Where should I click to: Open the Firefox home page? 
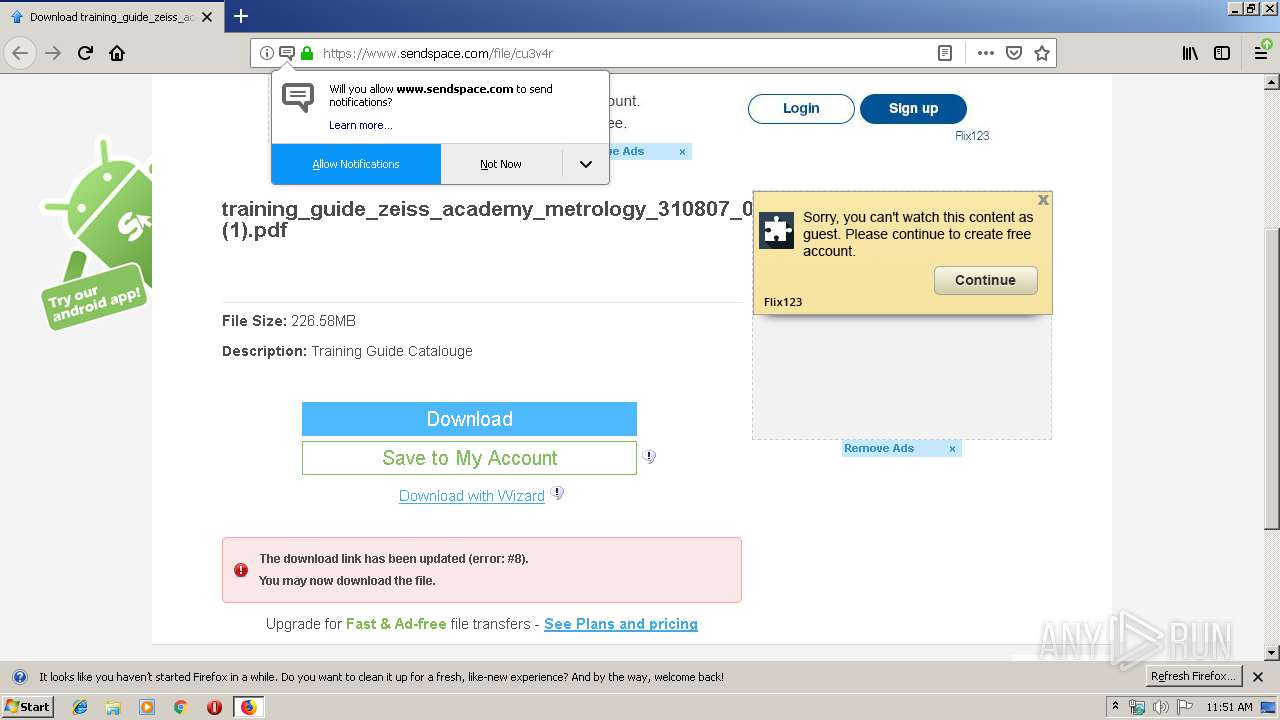pyautogui.click(x=117, y=53)
